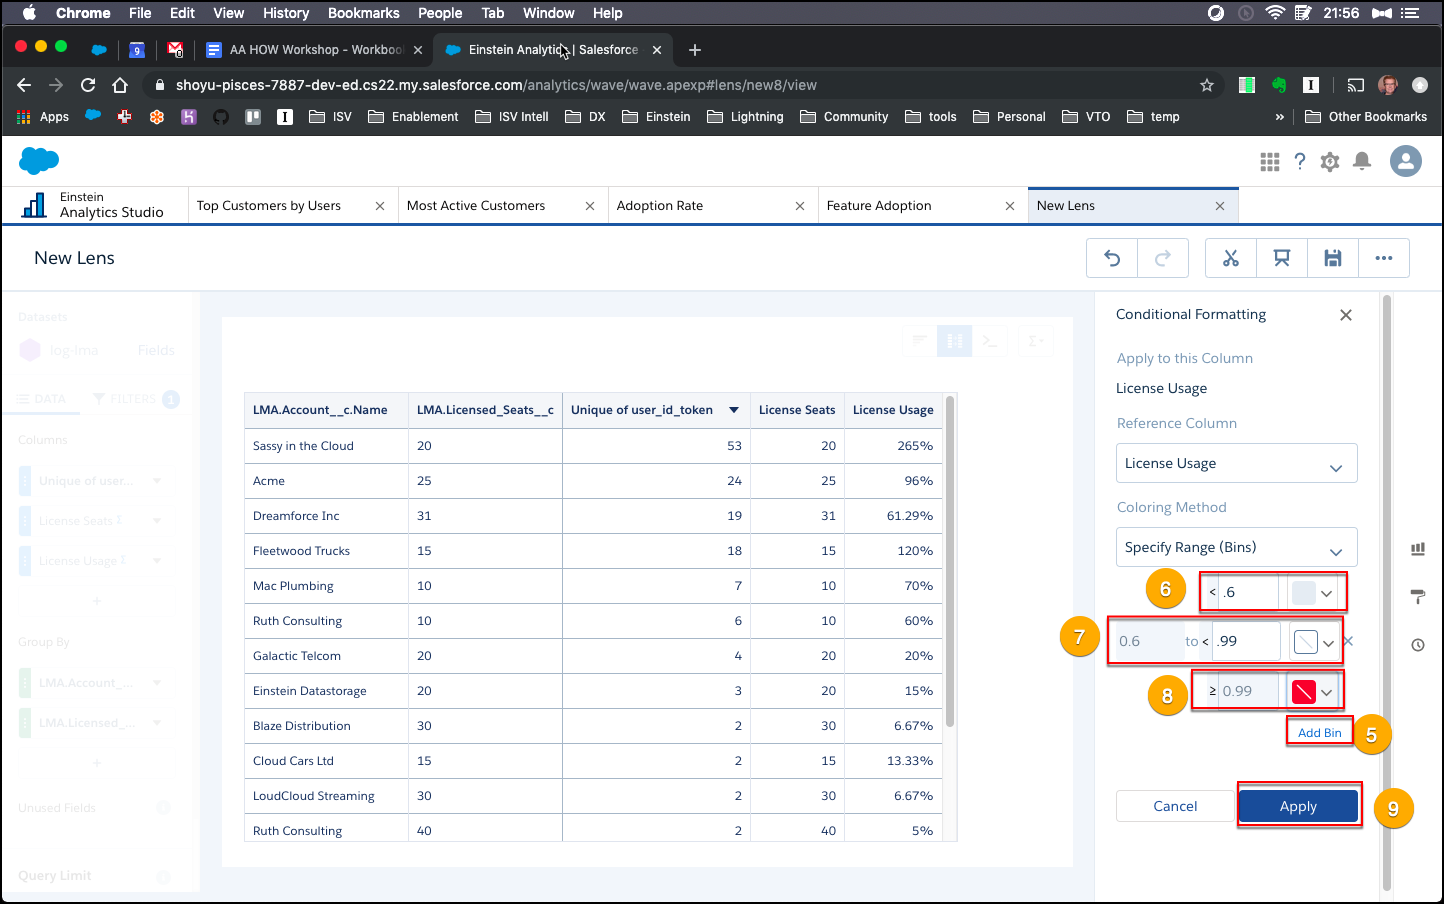The height and width of the screenshot is (904, 1444).
Task: Go back to previous page in Chrome
Action: tap(25, 85)
